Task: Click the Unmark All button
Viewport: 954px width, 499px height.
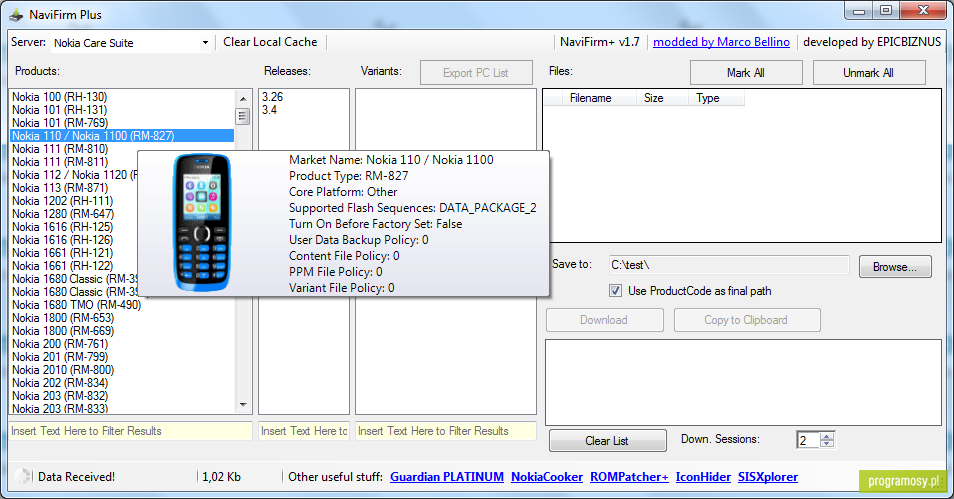Action: click(x=869, y=73)
